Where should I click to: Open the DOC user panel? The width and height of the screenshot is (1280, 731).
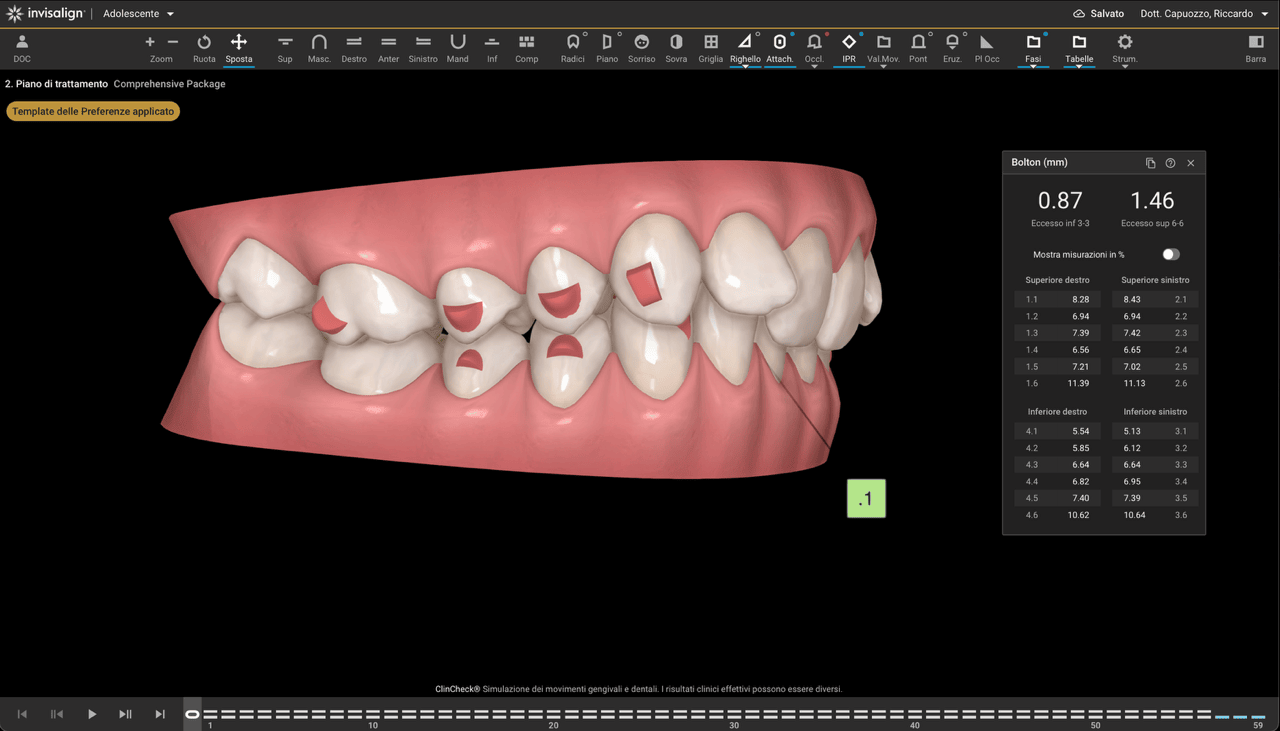coord(22,48)
